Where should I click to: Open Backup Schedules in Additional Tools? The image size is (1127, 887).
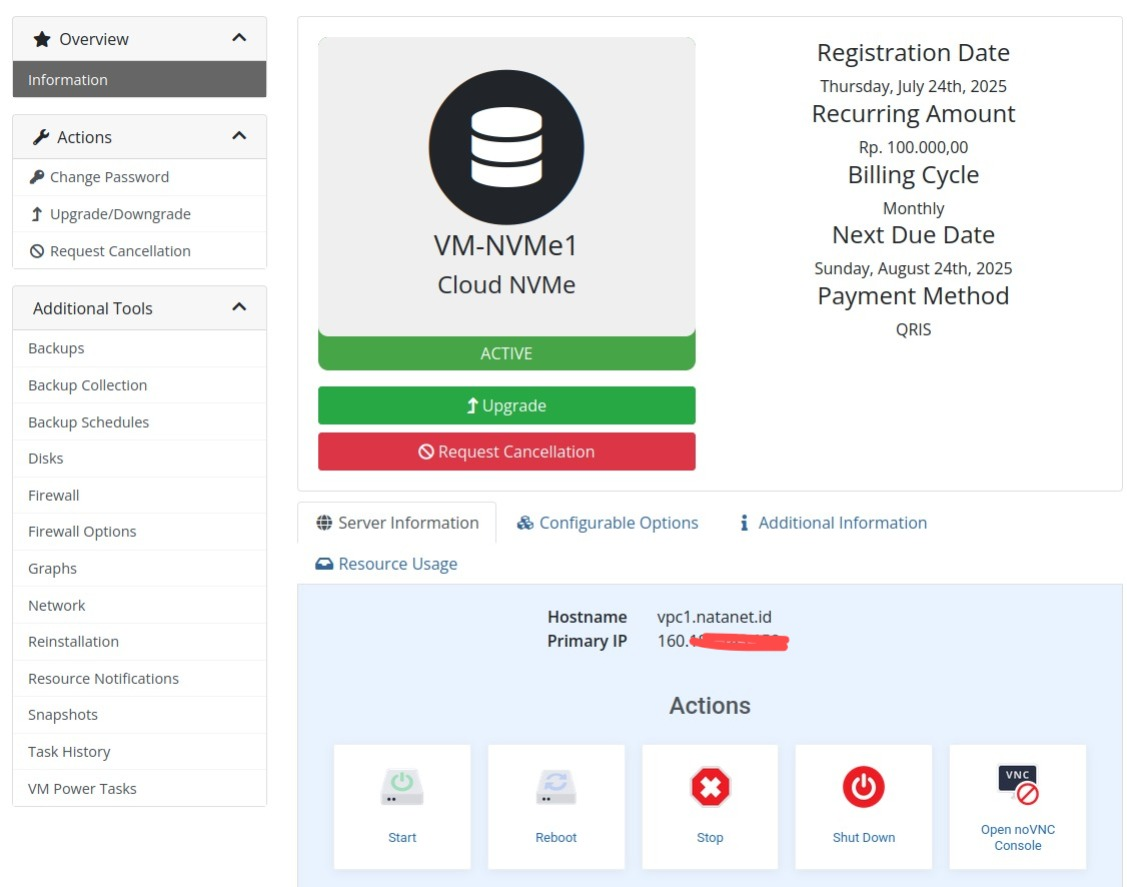pos(139,422)
